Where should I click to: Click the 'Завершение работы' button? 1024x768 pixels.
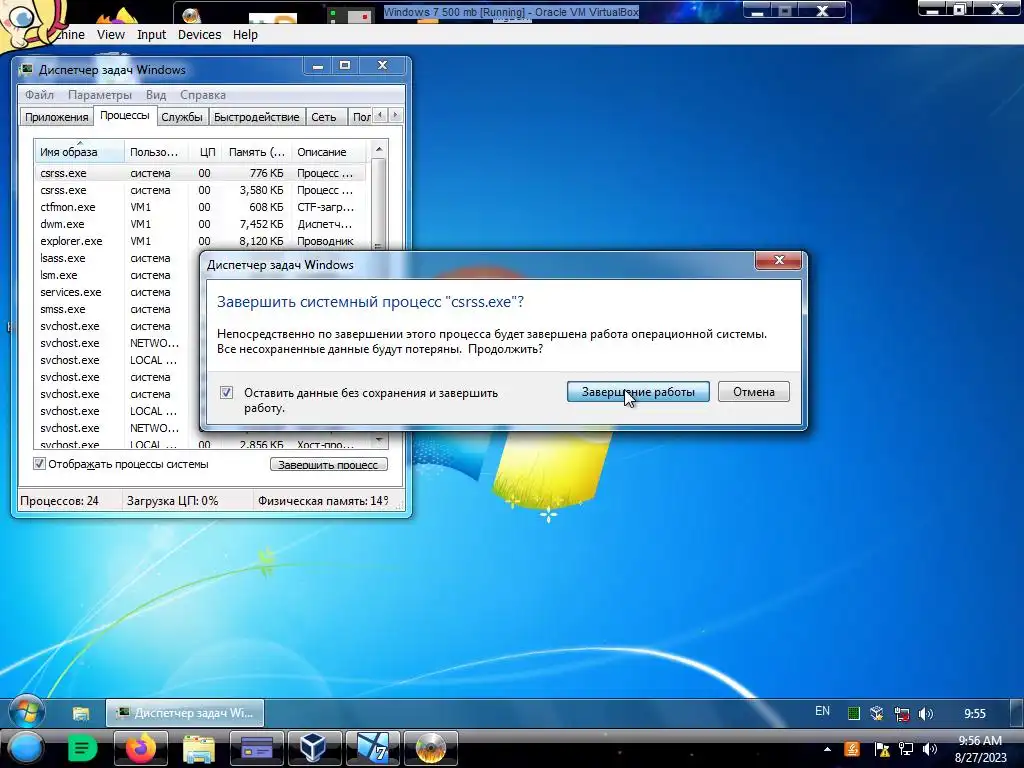pyautogui.click(x=638, y=392)
